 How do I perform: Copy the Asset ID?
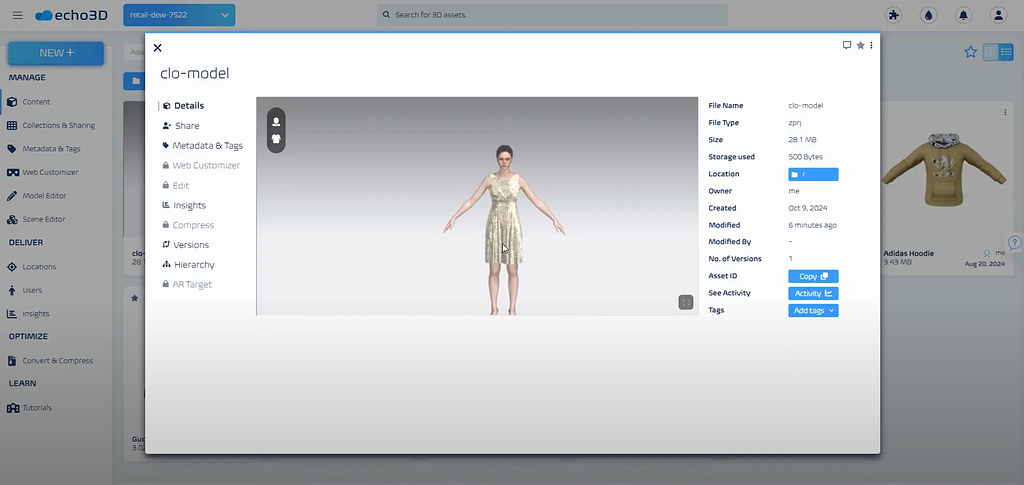(x=813, y=276)
